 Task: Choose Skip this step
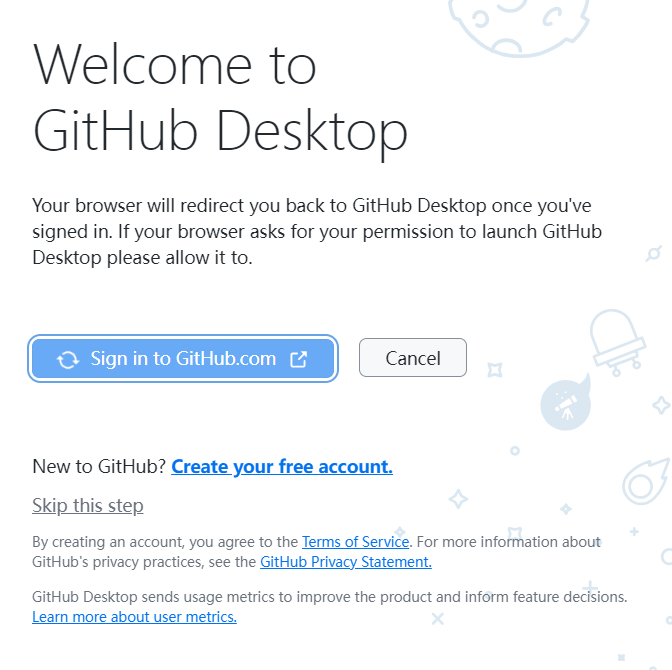(88, 505)
